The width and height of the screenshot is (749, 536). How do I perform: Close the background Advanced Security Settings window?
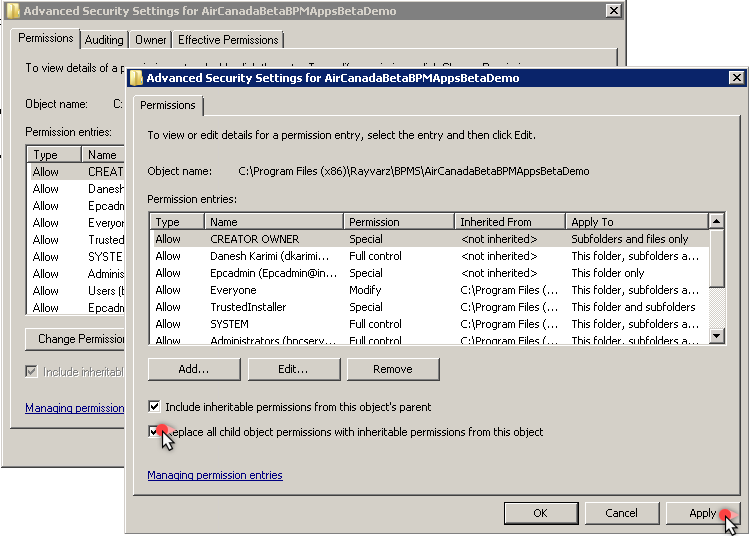pos(613,11)
